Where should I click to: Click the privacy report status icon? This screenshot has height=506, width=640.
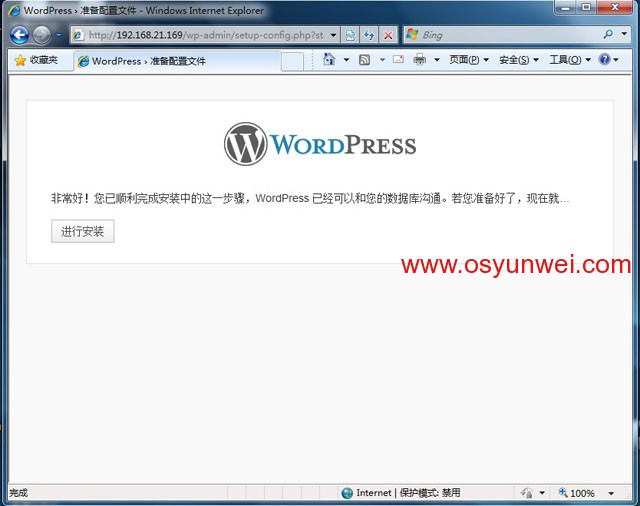click(x=527, y=493)
